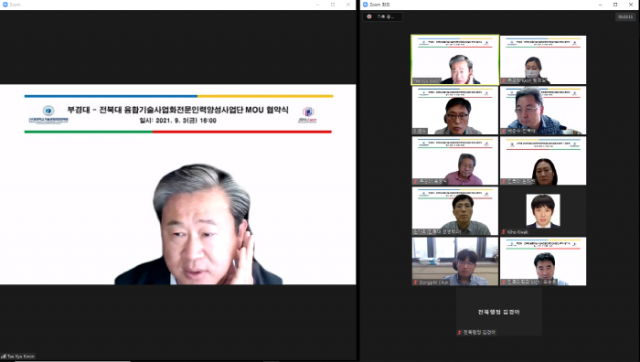Select the video tile with the office window background
This screenshot has height=362, width=640.
pyautogui.click(x=455, y=261)
